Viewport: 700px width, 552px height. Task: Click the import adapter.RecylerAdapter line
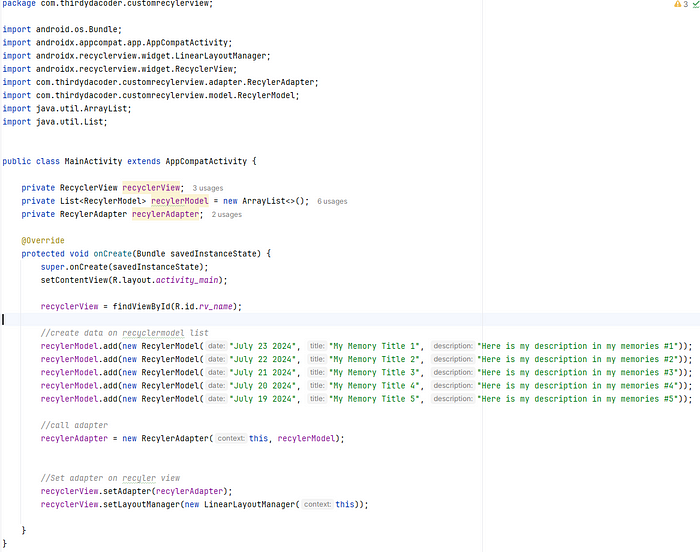160,82
